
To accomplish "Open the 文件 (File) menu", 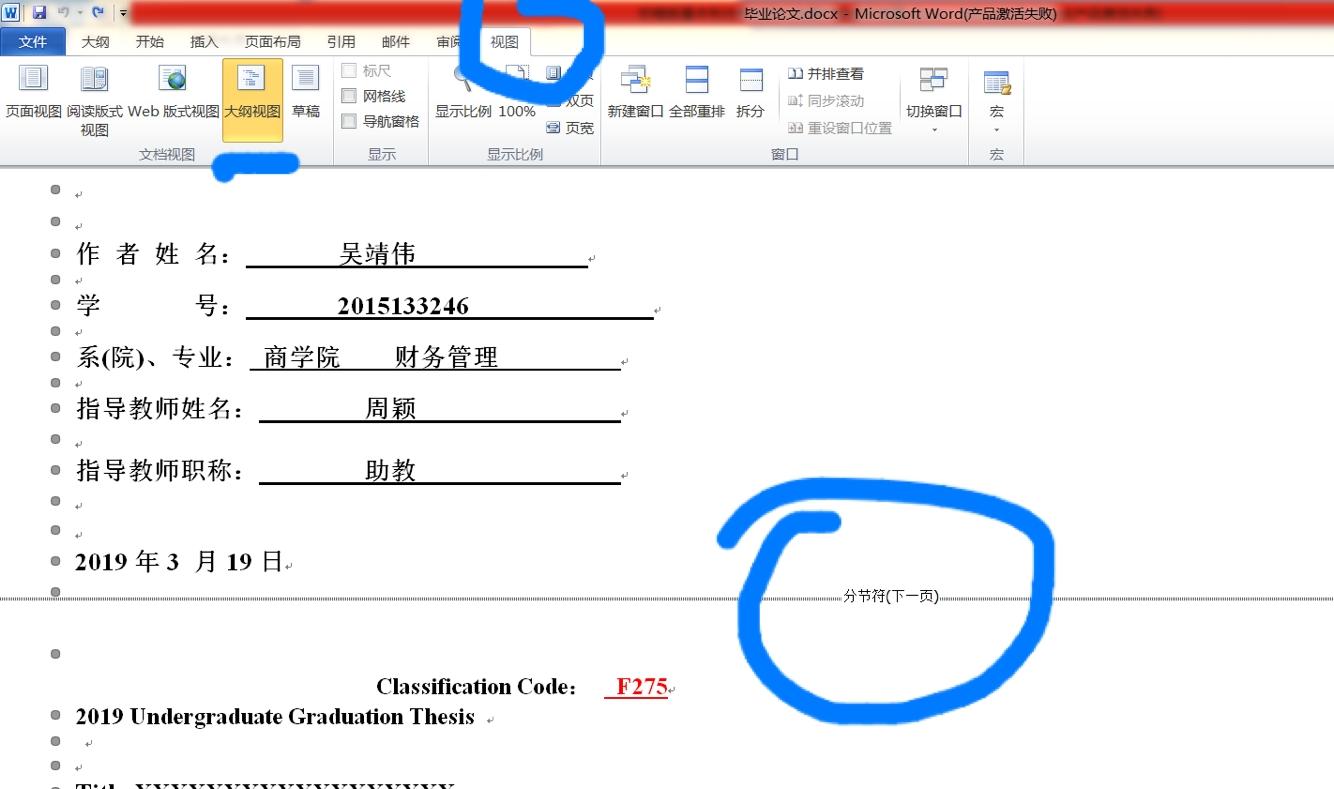I will click(x=33, y=41).
